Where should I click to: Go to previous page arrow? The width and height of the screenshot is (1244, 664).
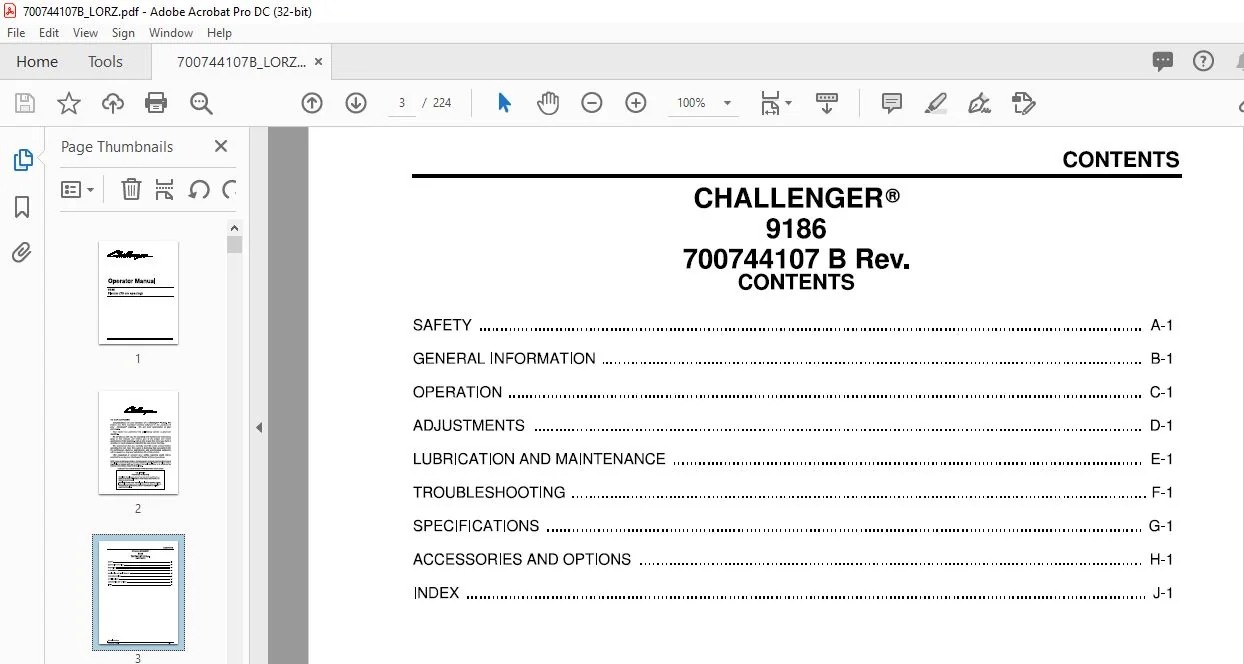coord(312,103)
